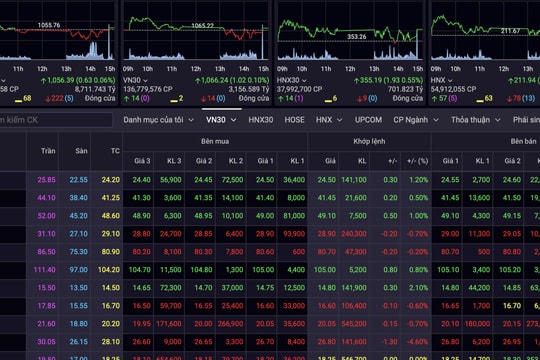Click the Bên mua header
The height and width of the screenshot is (360, 540).
215,141
